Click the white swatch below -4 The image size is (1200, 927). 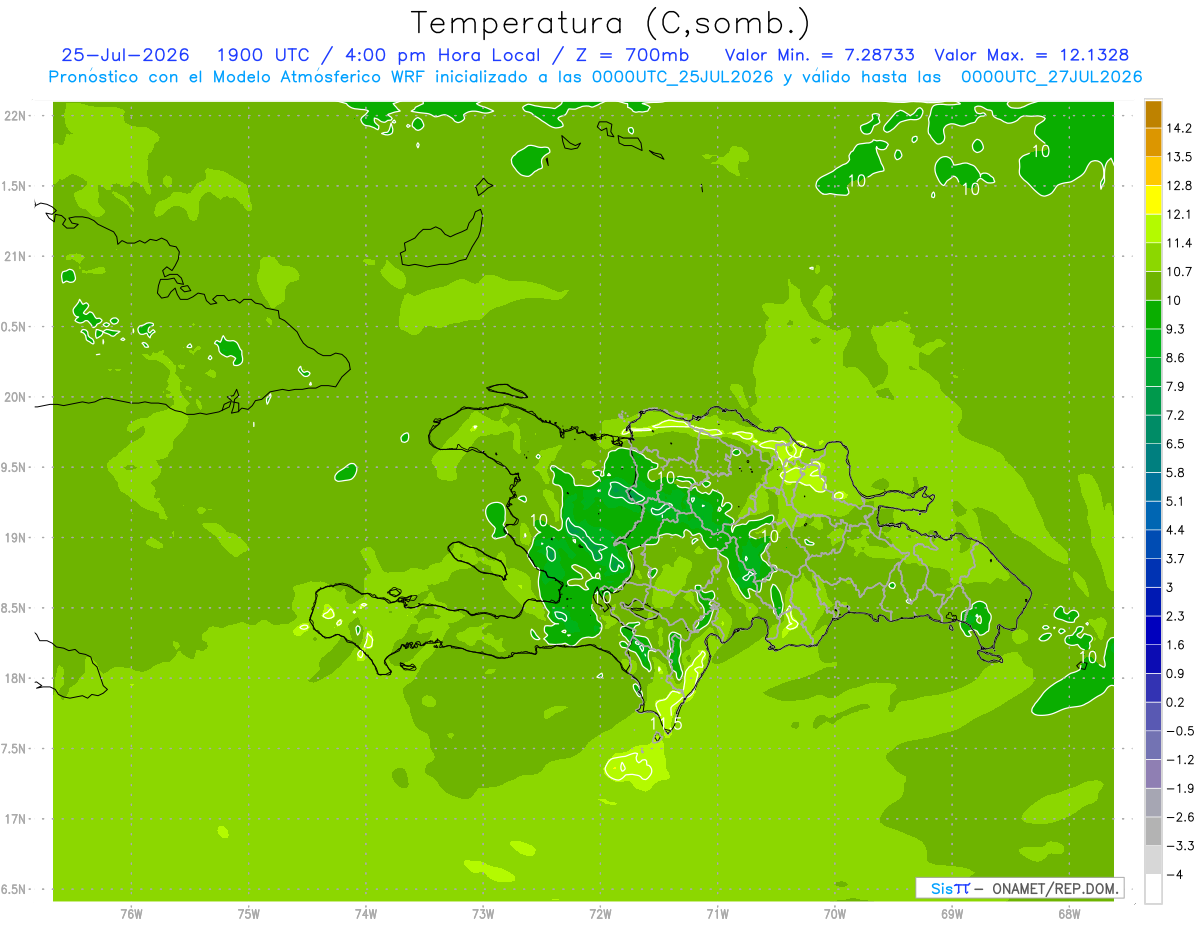pos(1153,889)
